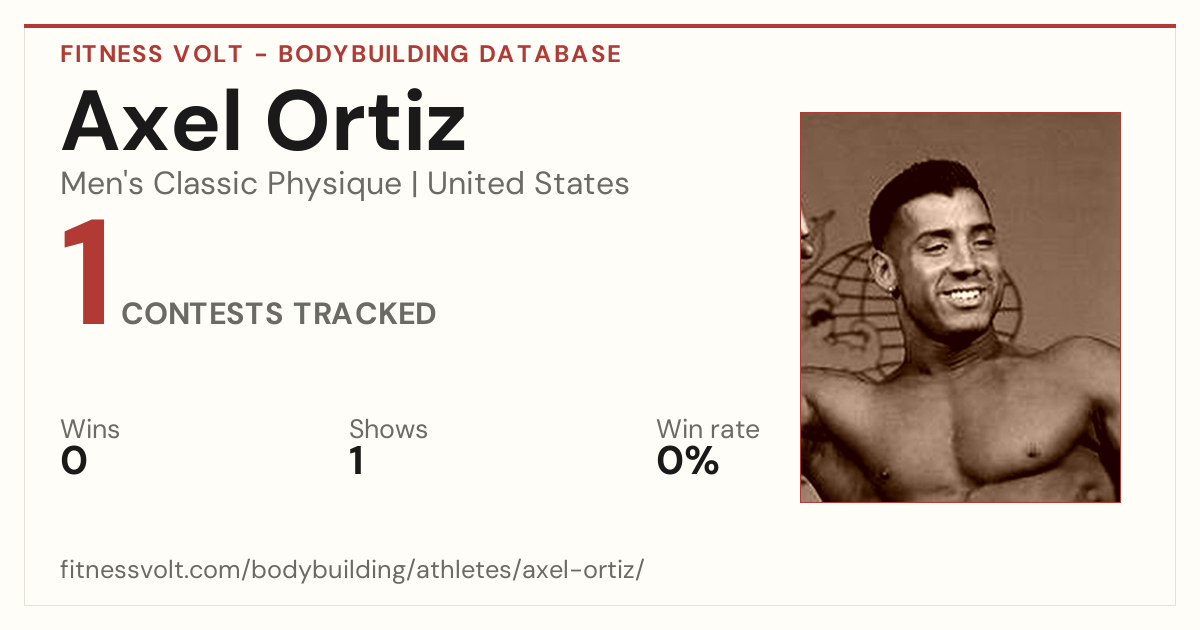Screen dimensions: 1200x630
Task: Select the Shows value 1
Action: click(x=356, y=461)
